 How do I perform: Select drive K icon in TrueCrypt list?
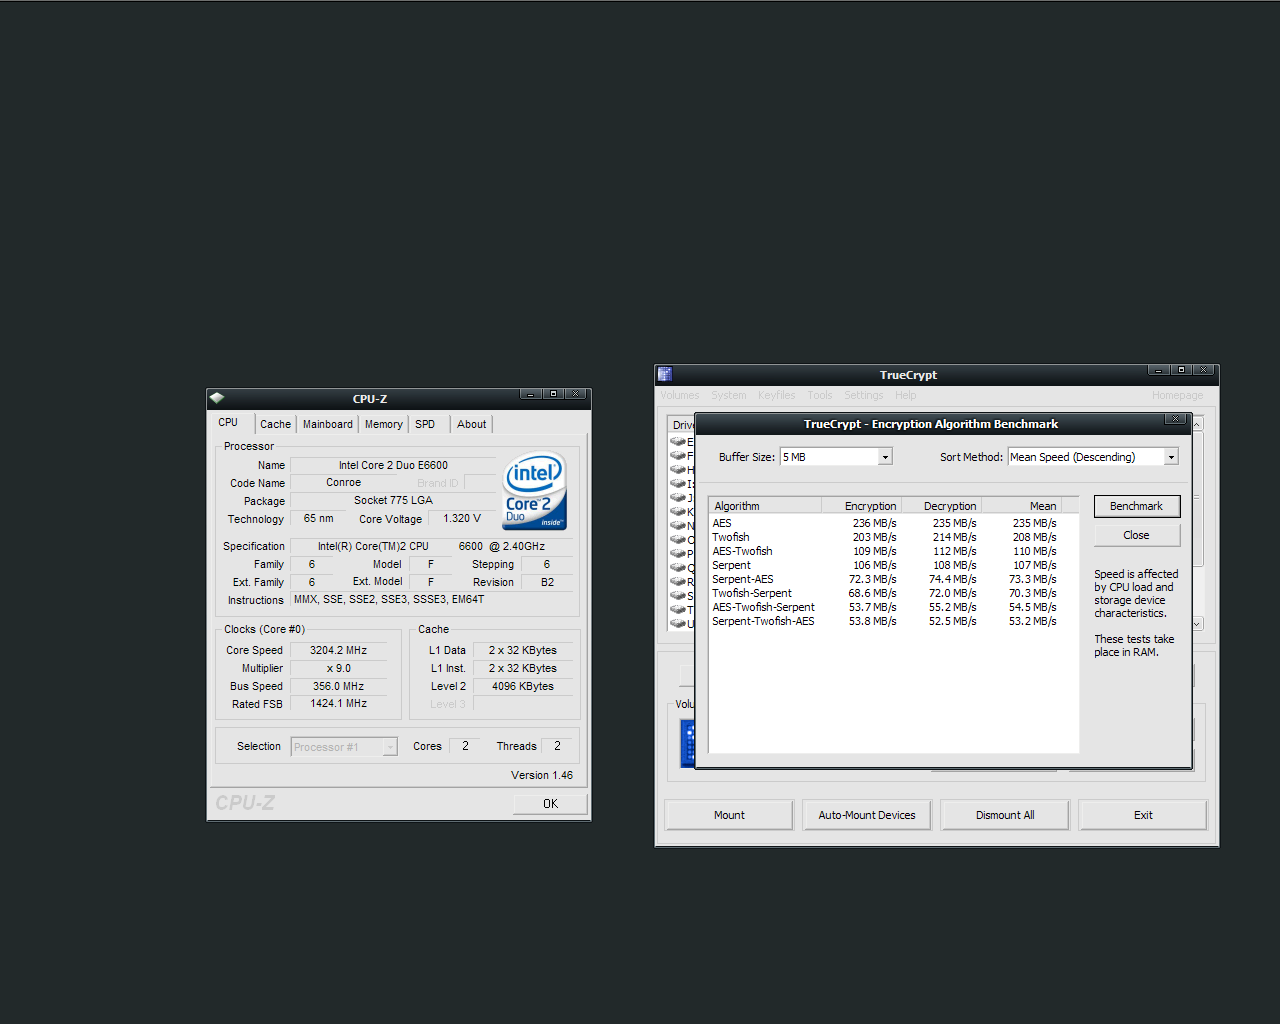[678, 511]
